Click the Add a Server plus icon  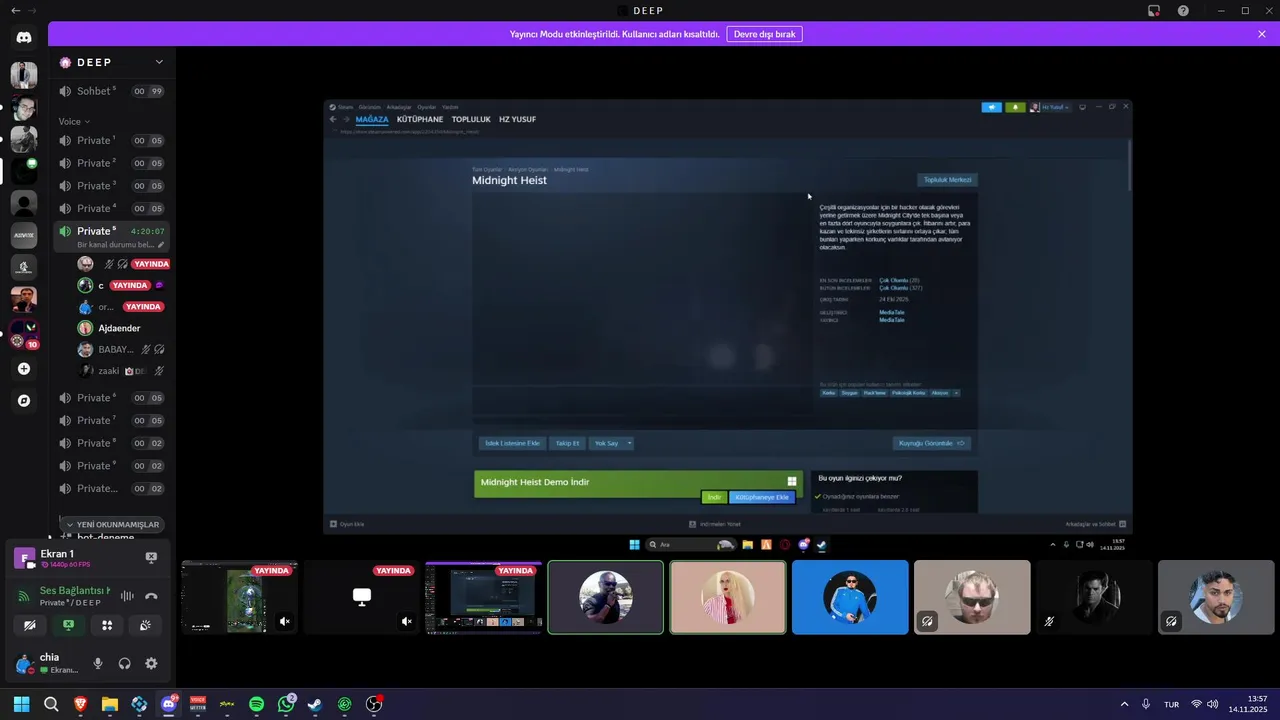(24, 369)
